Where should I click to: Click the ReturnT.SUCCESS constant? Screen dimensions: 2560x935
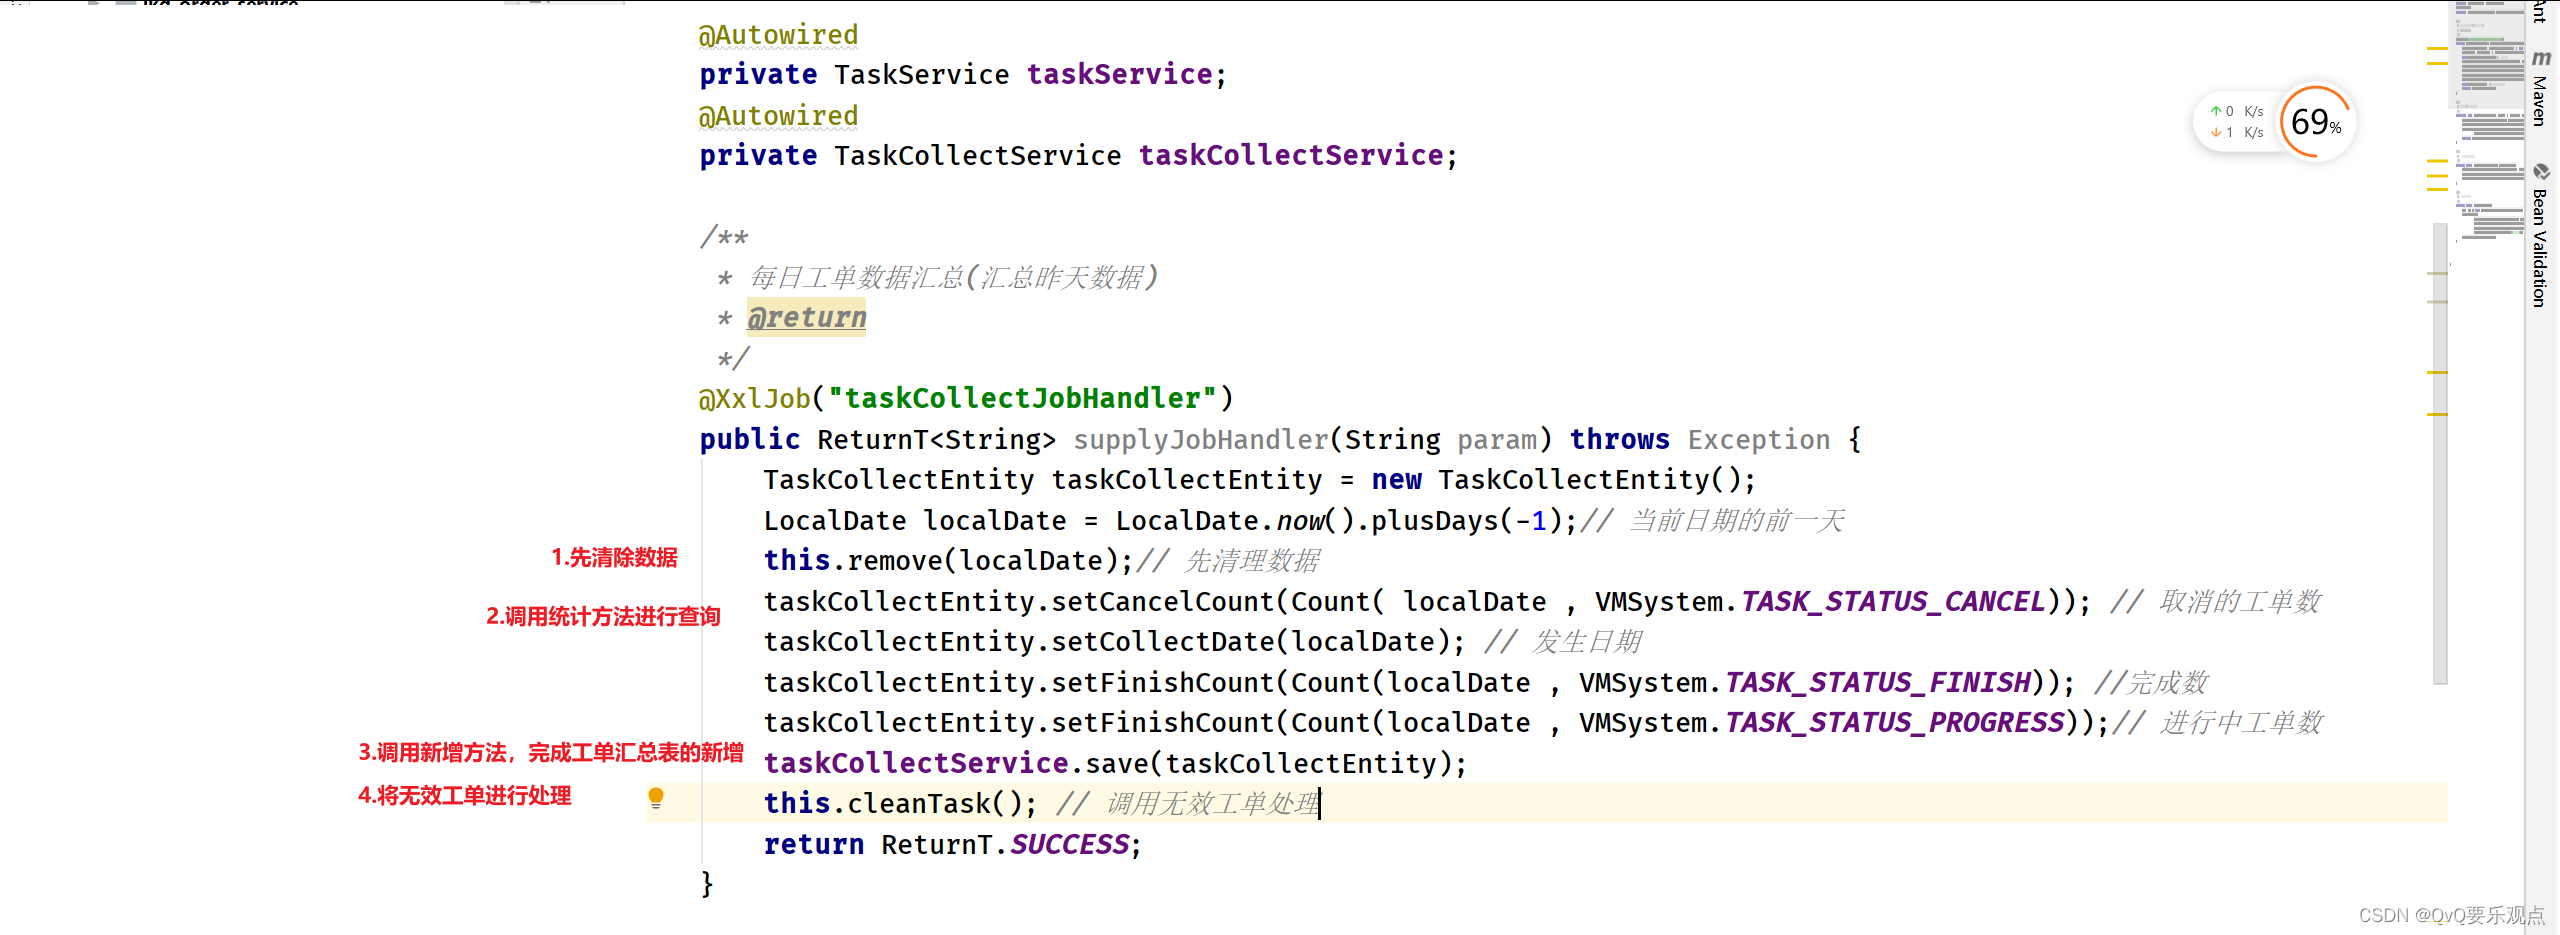point(1005,845)
